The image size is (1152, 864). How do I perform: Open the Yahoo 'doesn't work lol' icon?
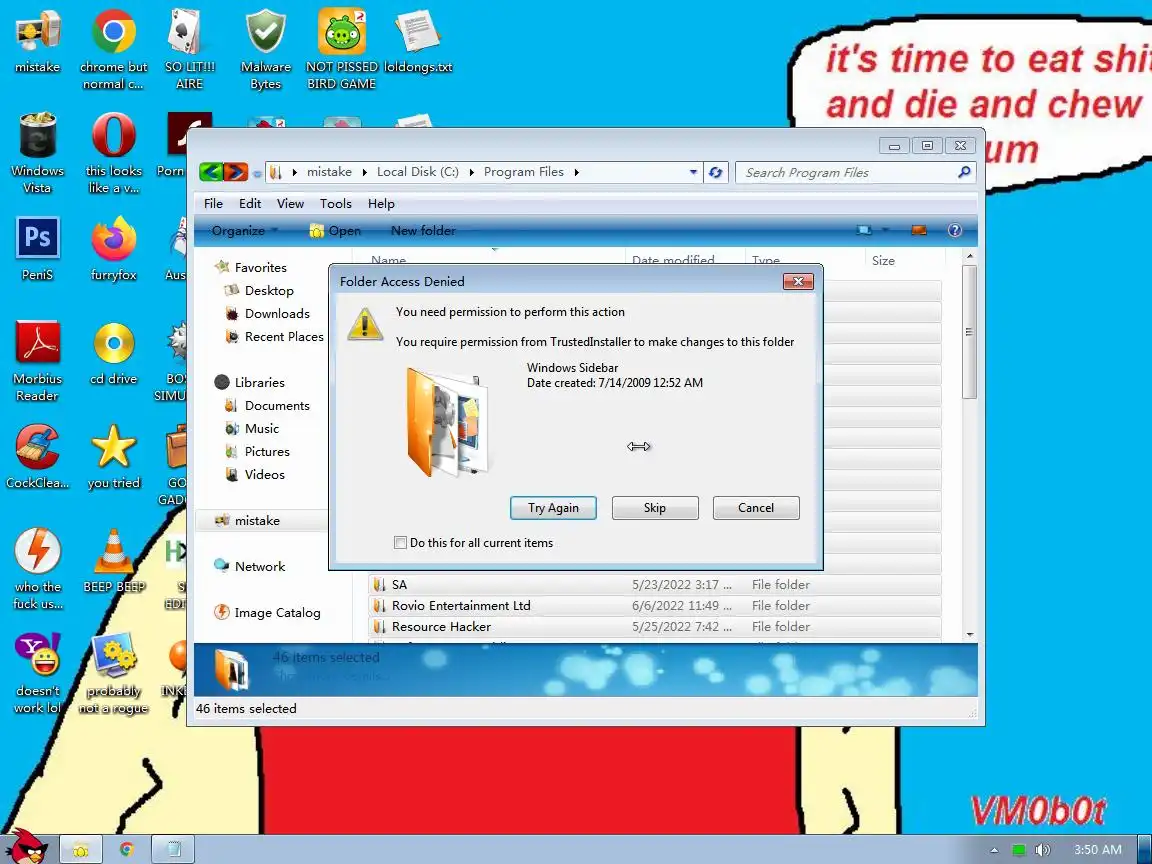click(x=37, y=673)
